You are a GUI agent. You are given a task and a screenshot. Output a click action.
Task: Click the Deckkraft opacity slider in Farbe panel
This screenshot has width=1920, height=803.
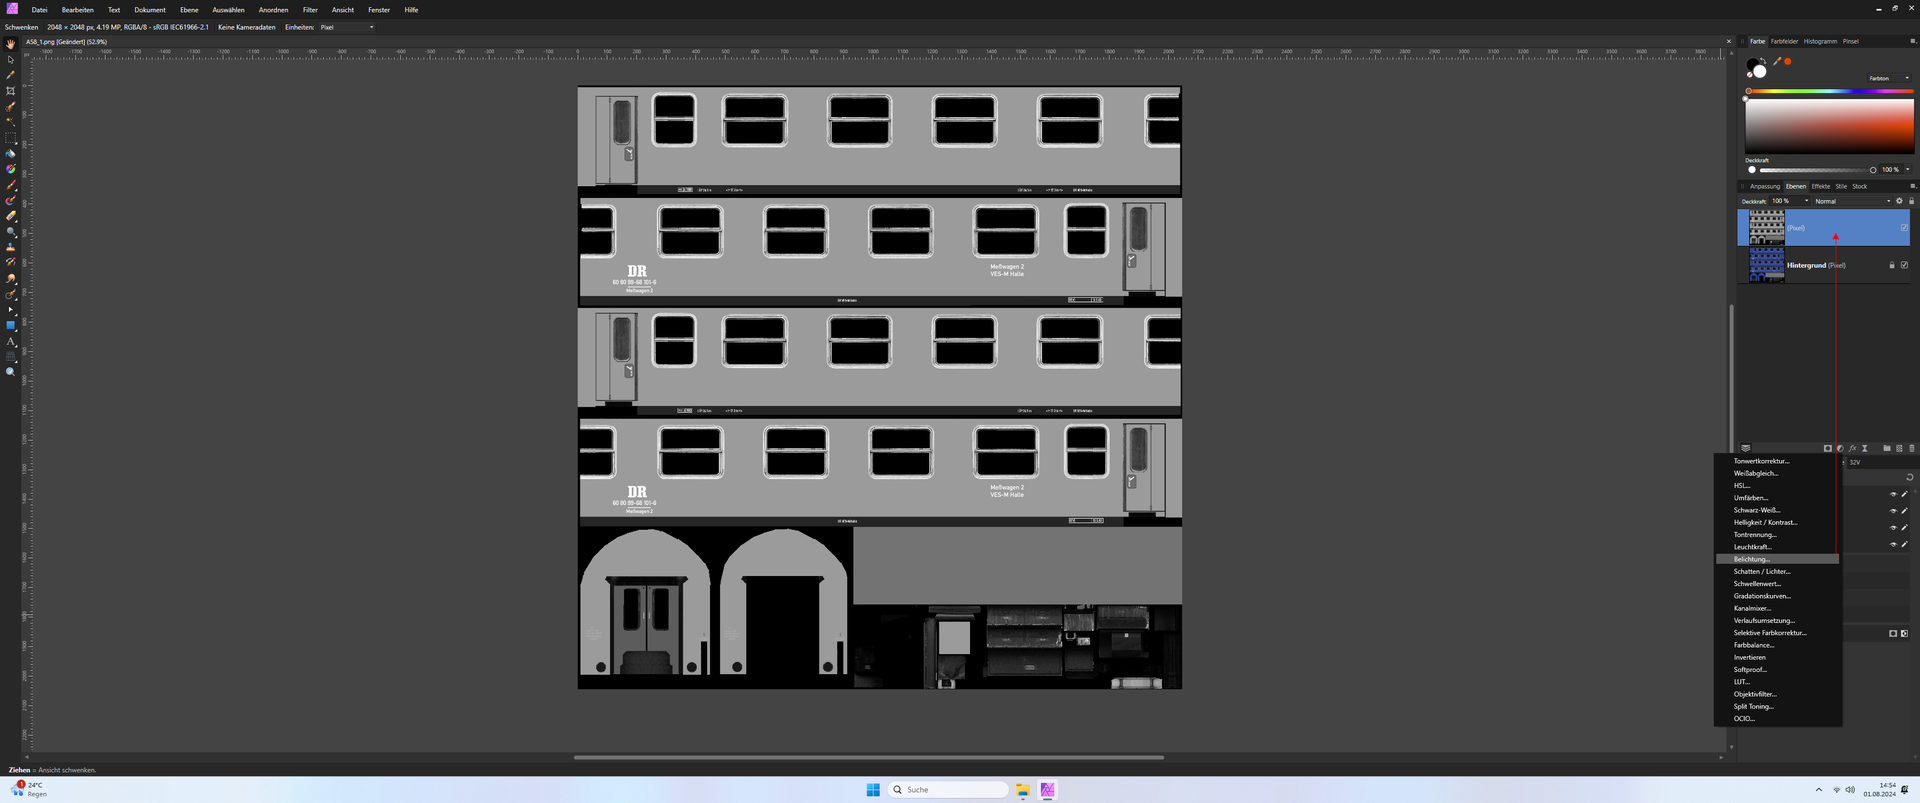(1812, 170)
